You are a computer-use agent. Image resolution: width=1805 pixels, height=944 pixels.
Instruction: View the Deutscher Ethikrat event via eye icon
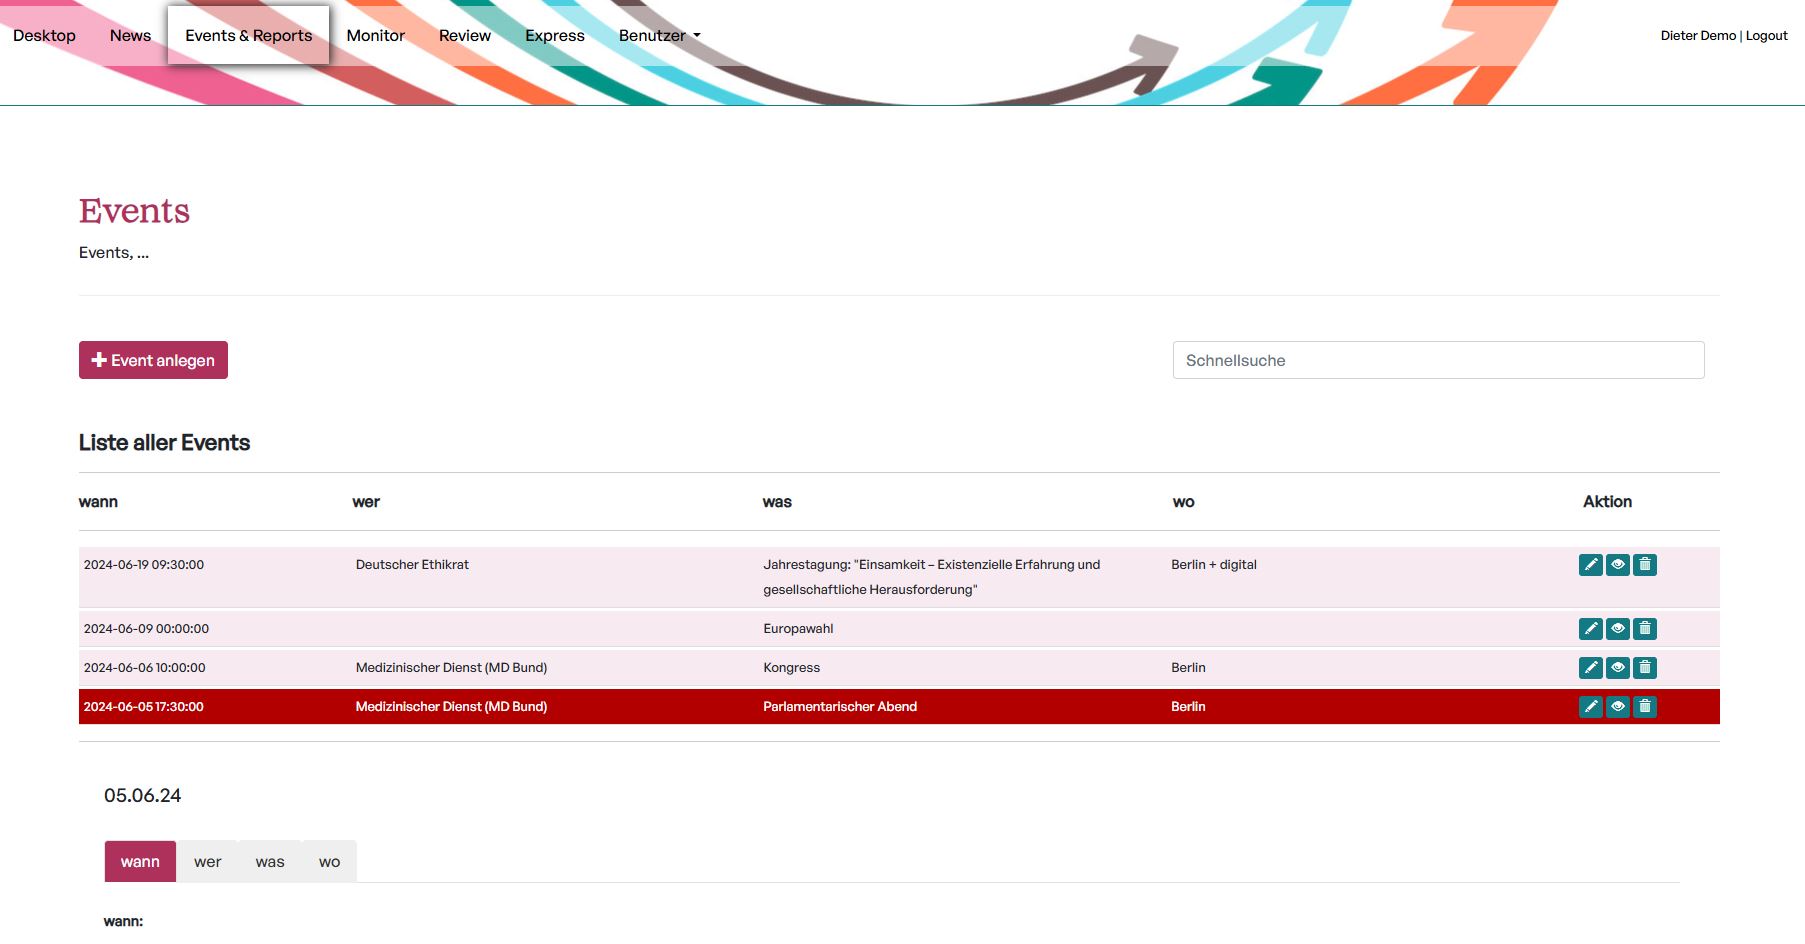coord(1618,565)
